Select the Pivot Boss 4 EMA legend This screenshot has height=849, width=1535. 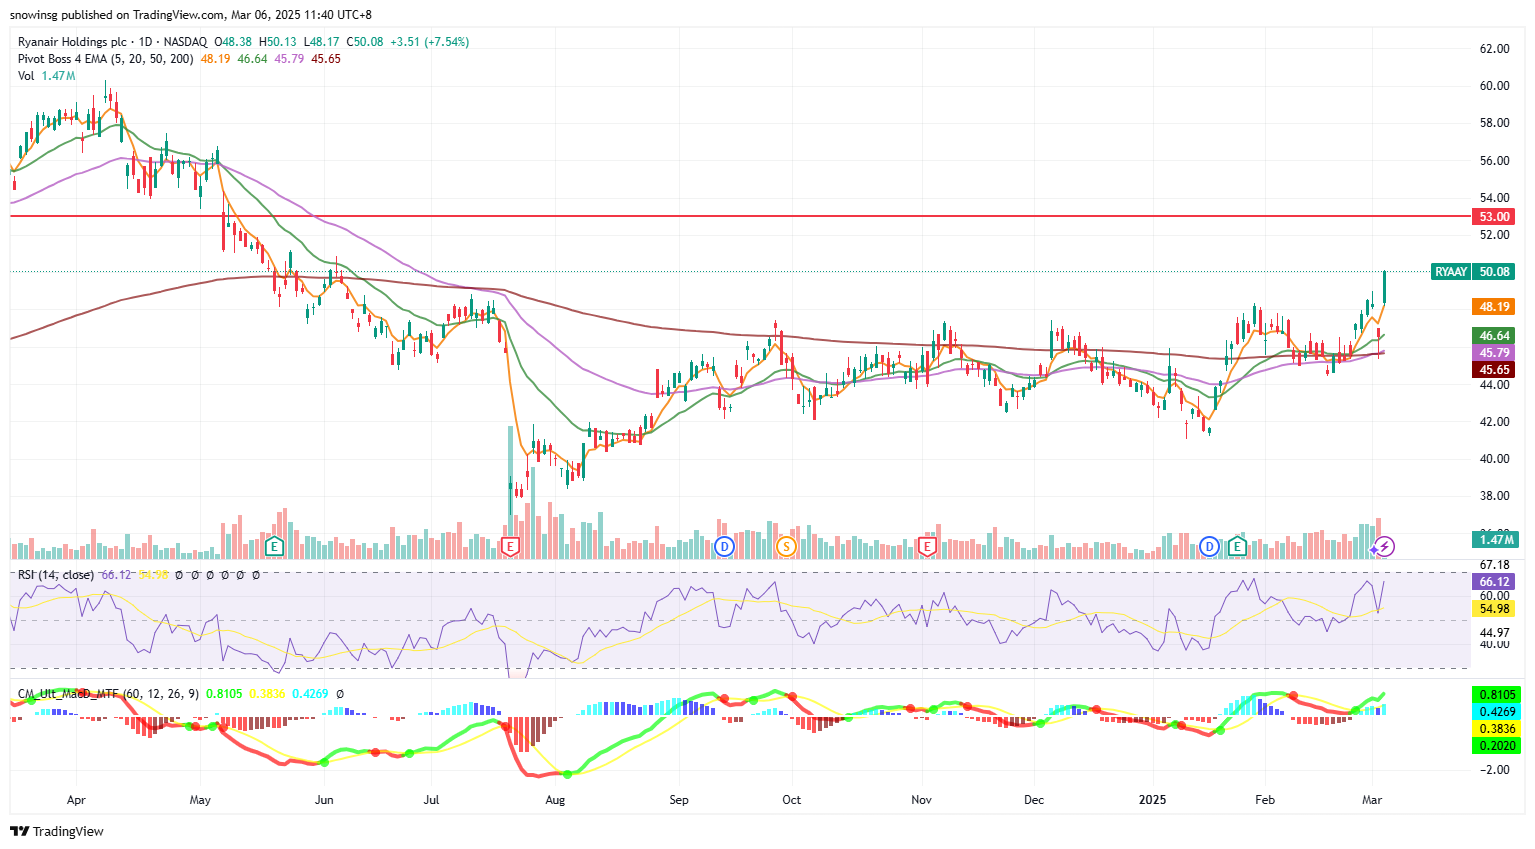coord(106,59)
